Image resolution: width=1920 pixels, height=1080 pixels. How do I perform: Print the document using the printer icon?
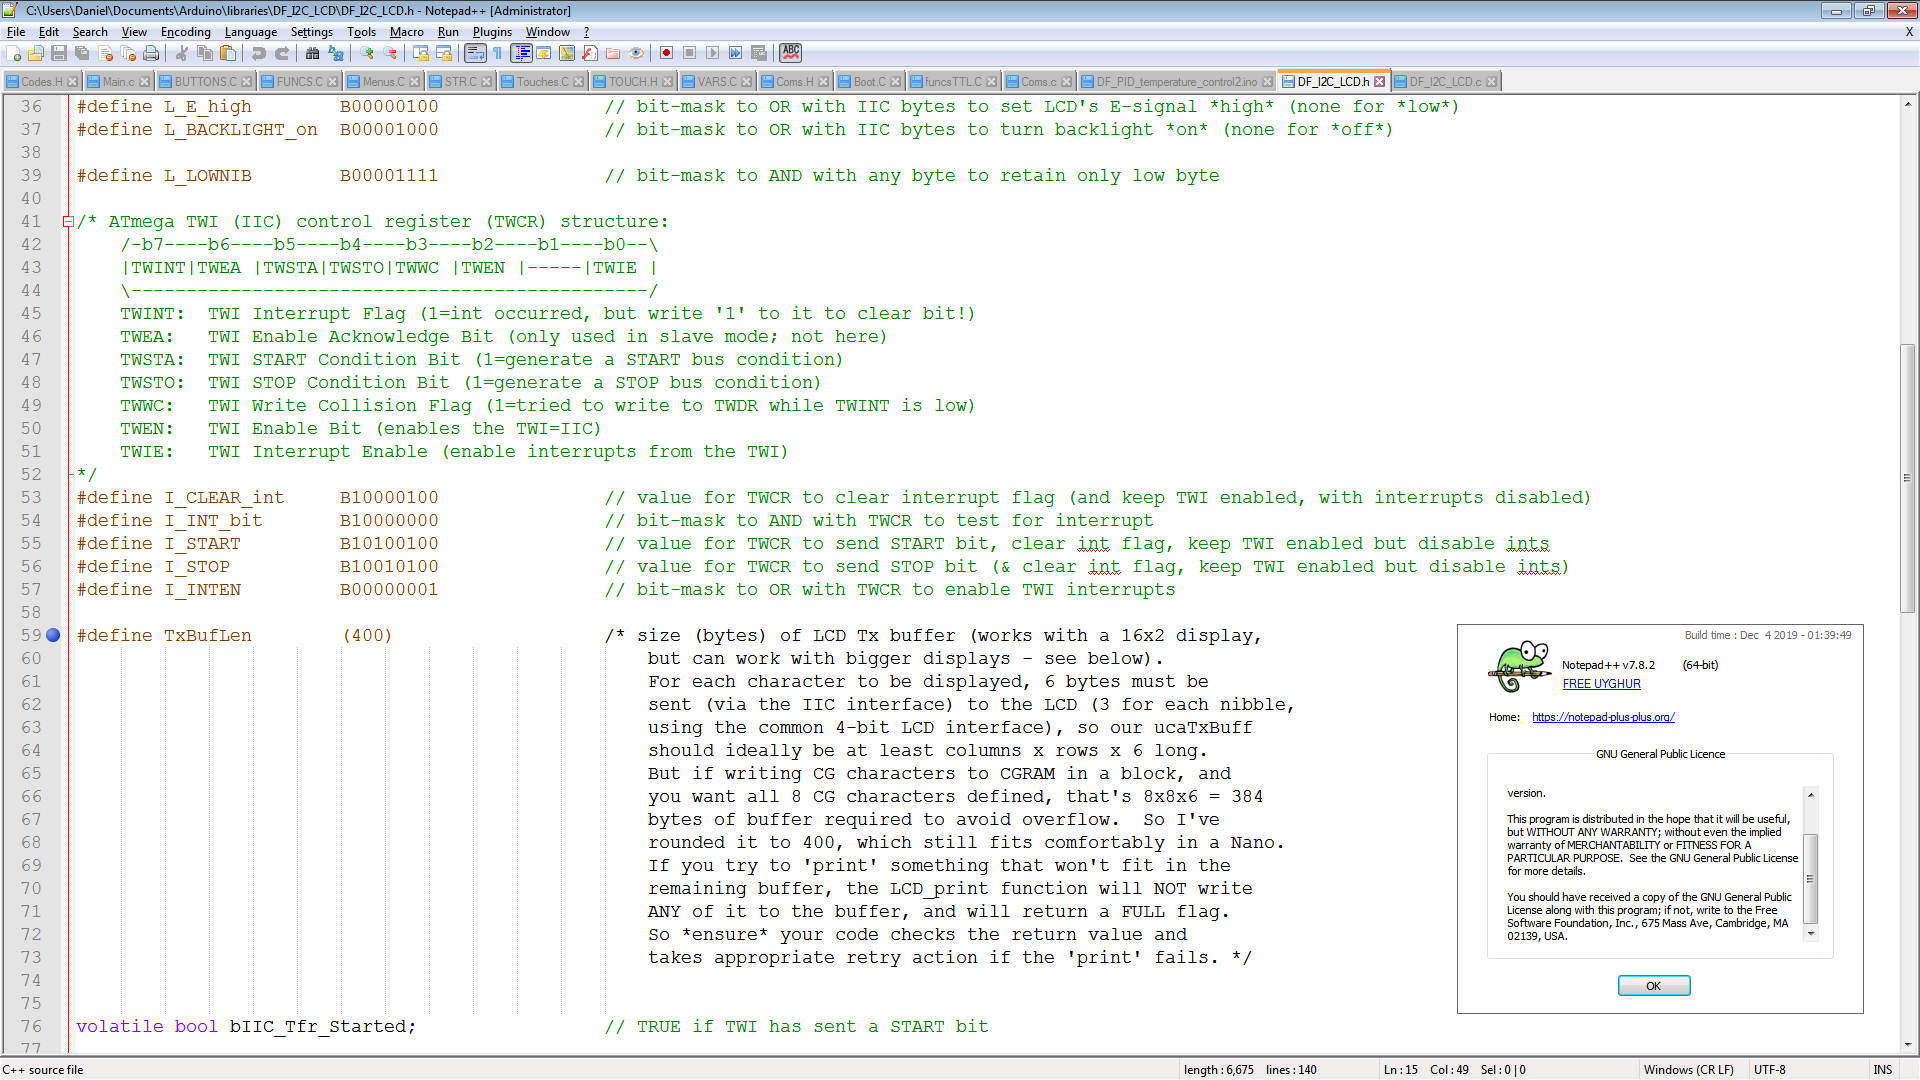151,53
